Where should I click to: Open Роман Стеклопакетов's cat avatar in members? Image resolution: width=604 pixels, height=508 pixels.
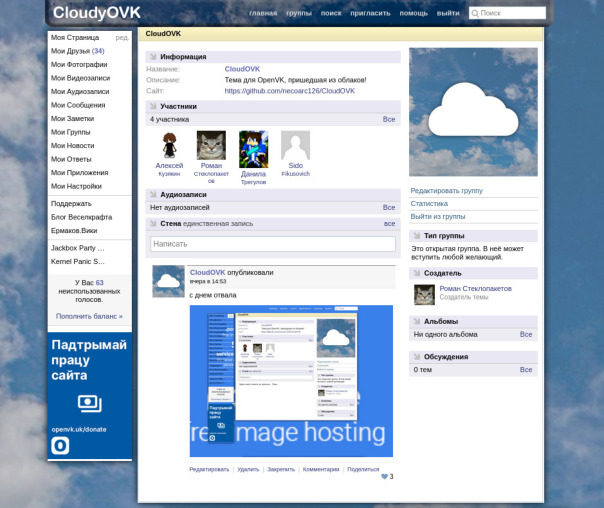click(211, 145)
